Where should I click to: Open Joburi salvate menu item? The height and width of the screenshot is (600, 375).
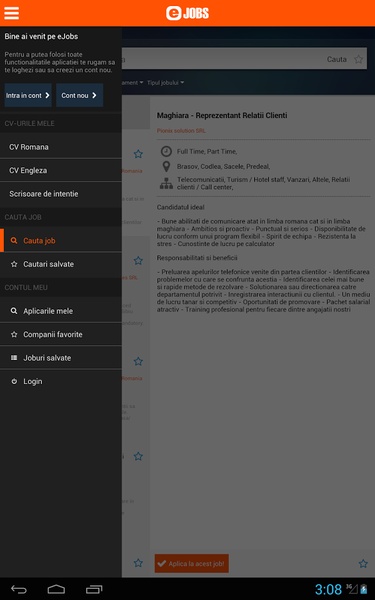(61, 358)
